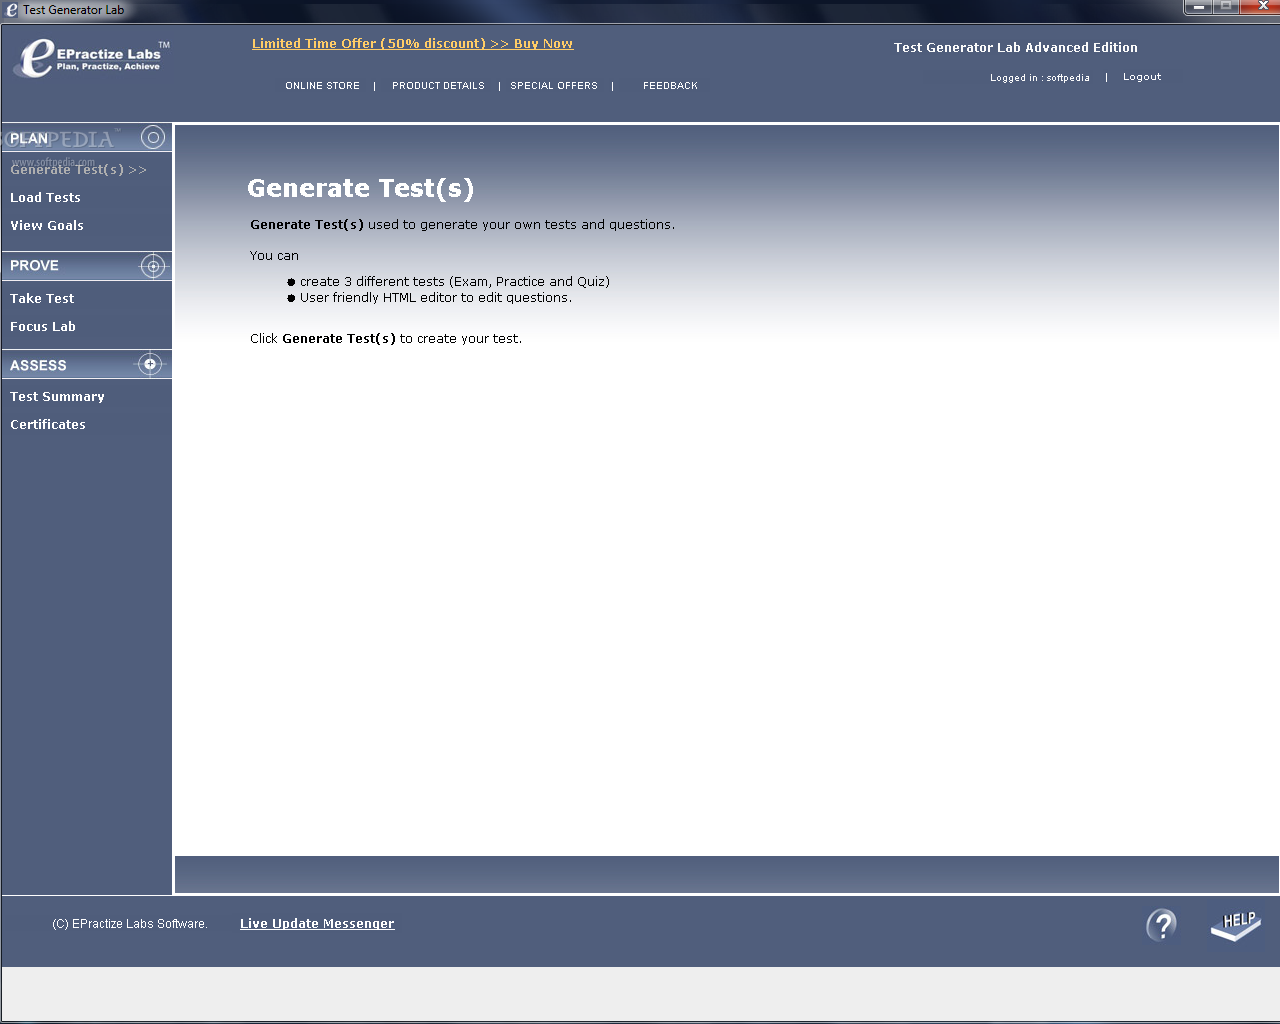The image size is (1280, 1024).
Task: Select View Goals in the sidebar
Action: point(47,226)
